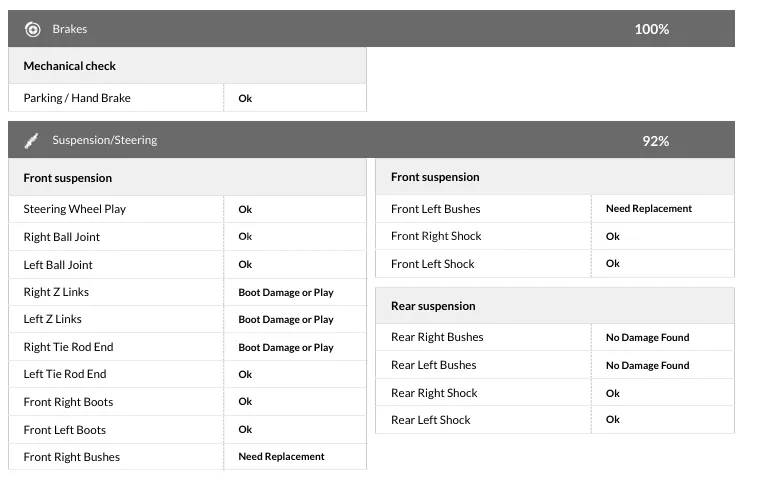Click the Brakes disc icon
Viewport: 768px width, 480px height.
click(x=33, y=29)
